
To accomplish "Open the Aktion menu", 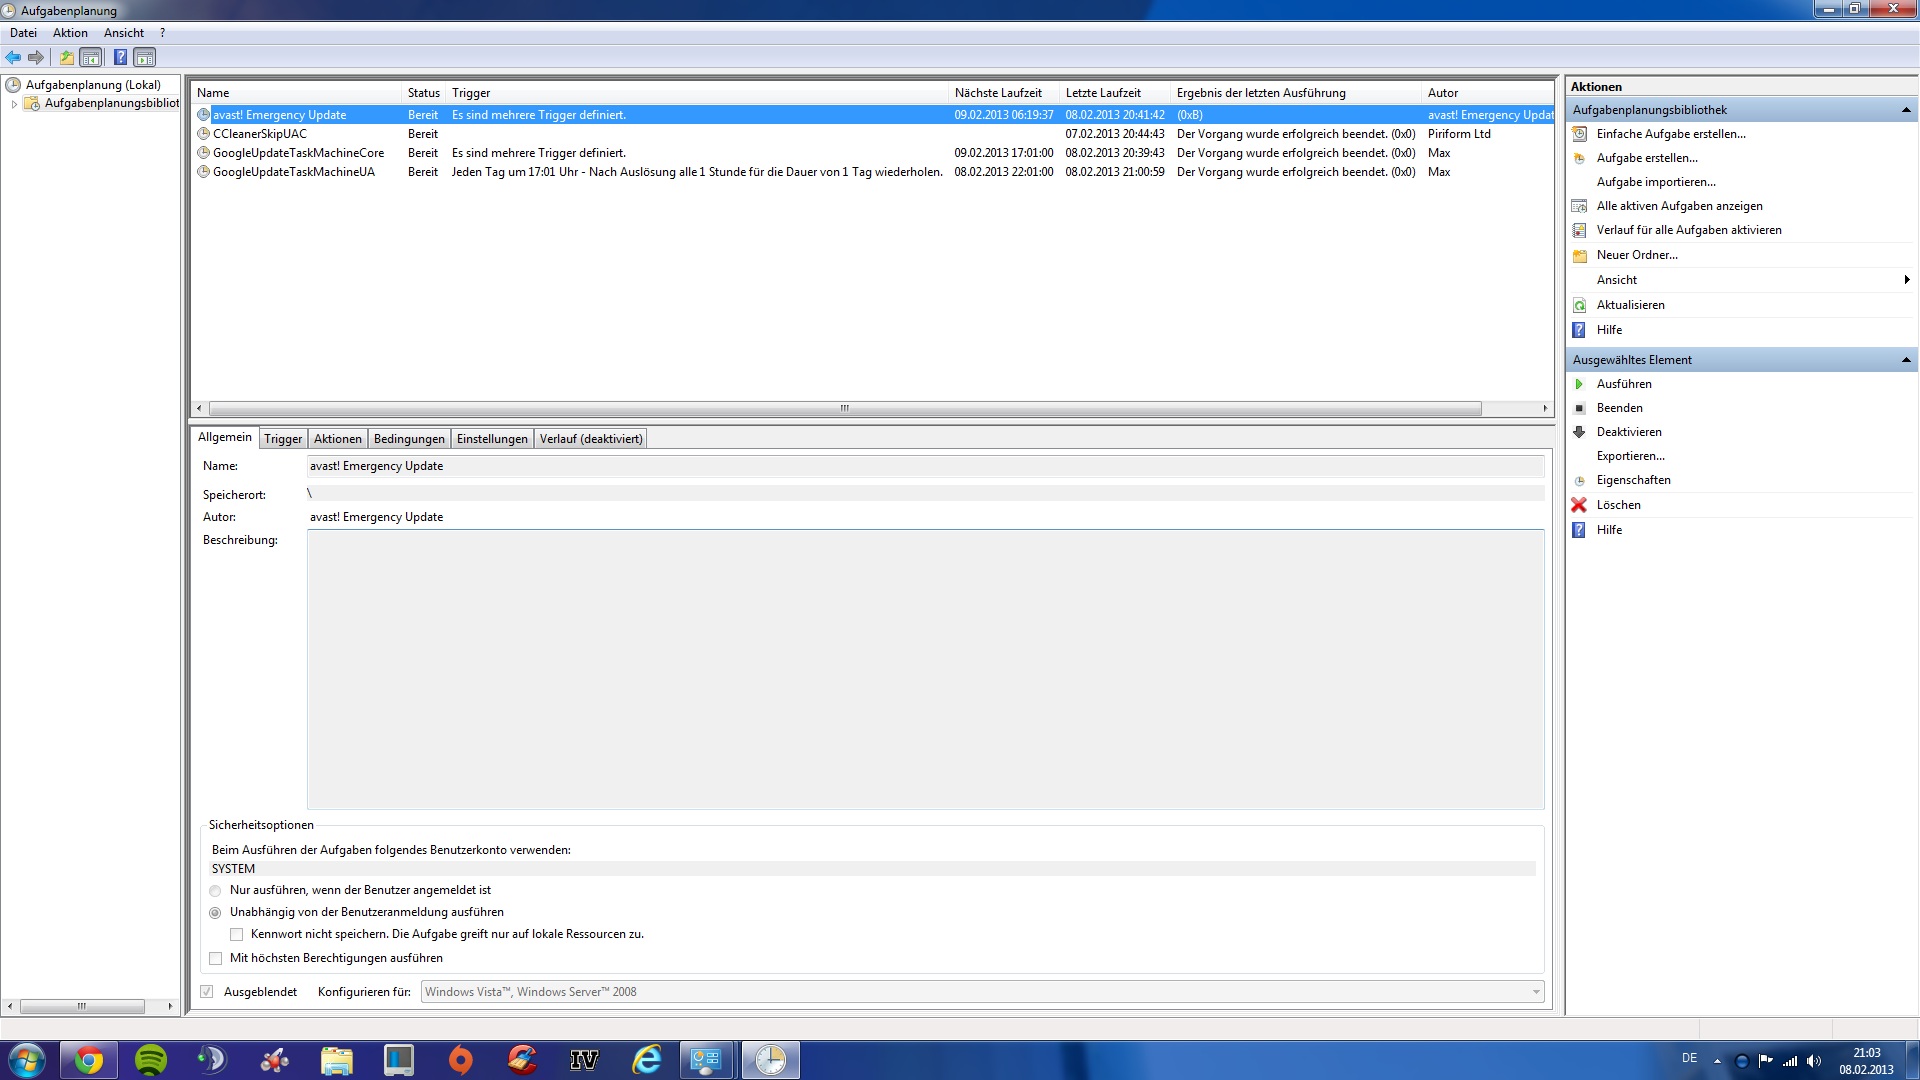I will click(x=70, y=33).
